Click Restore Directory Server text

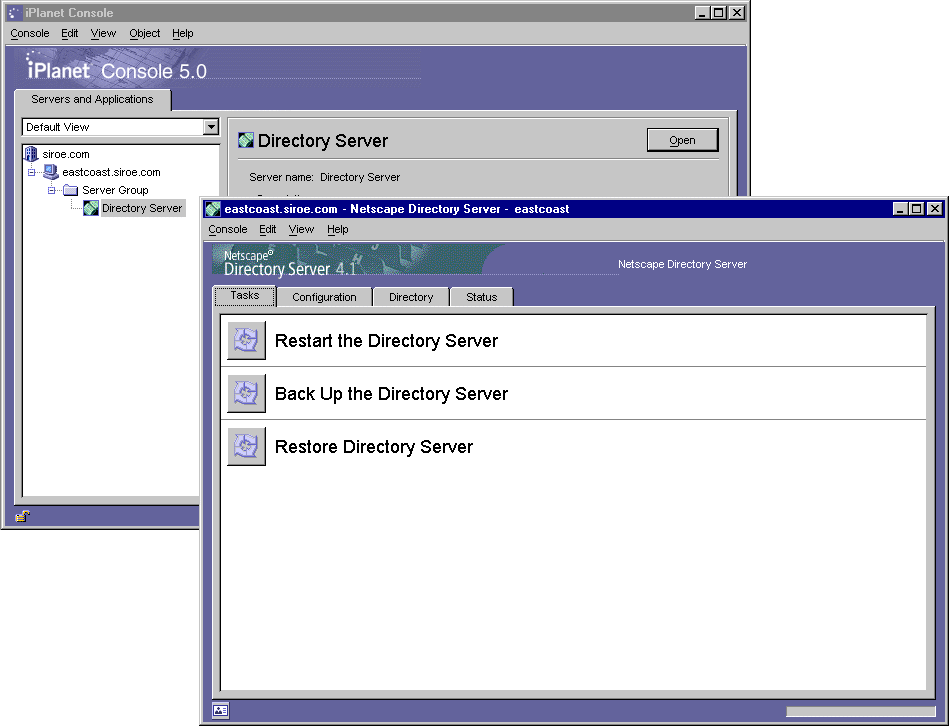(x=373, y=447)
